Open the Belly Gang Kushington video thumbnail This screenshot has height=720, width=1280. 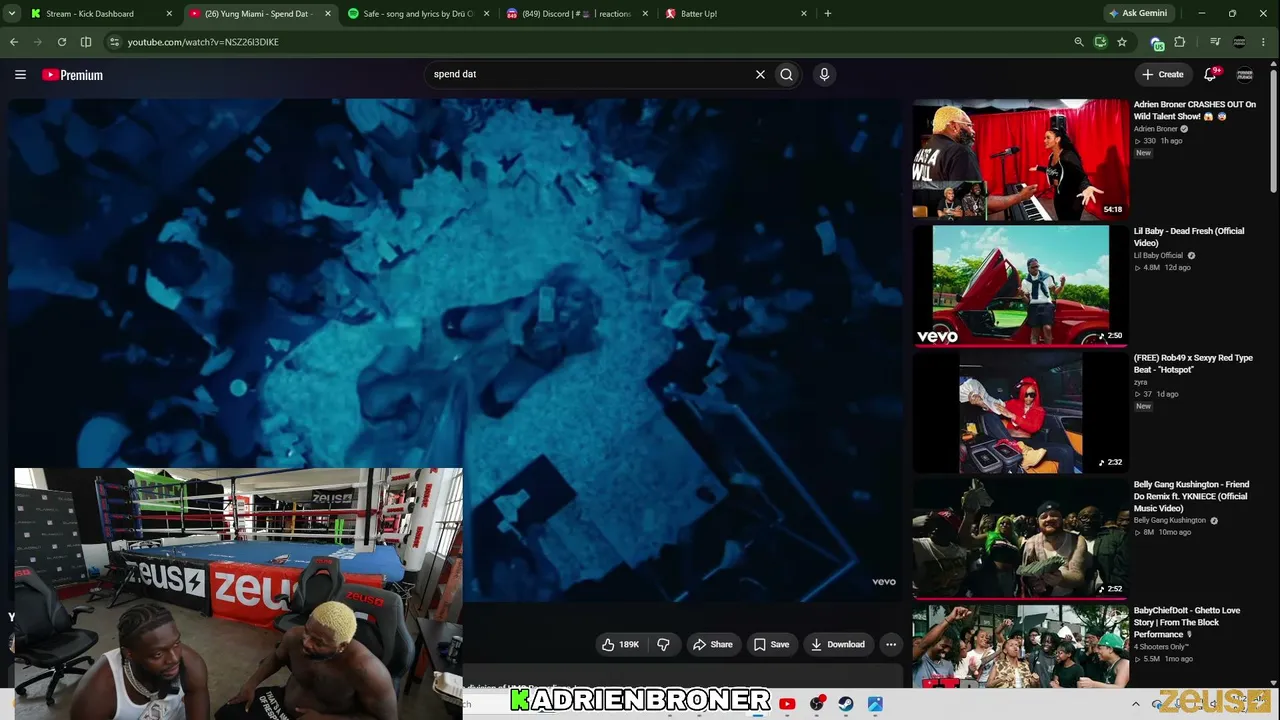coord(1020,539)
